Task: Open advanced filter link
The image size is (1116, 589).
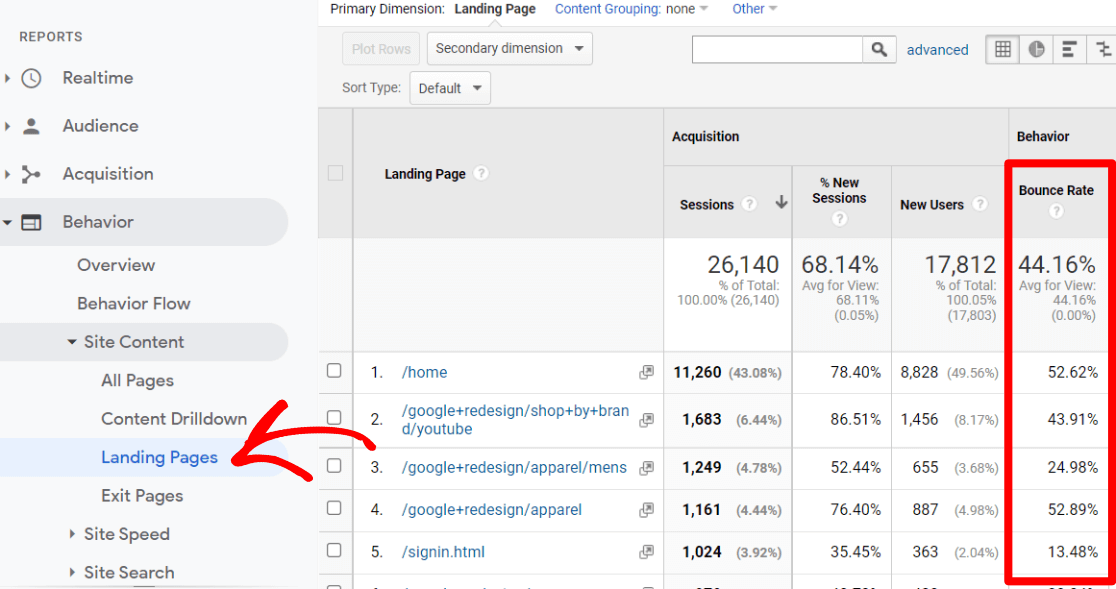Action: click(937, 50)
